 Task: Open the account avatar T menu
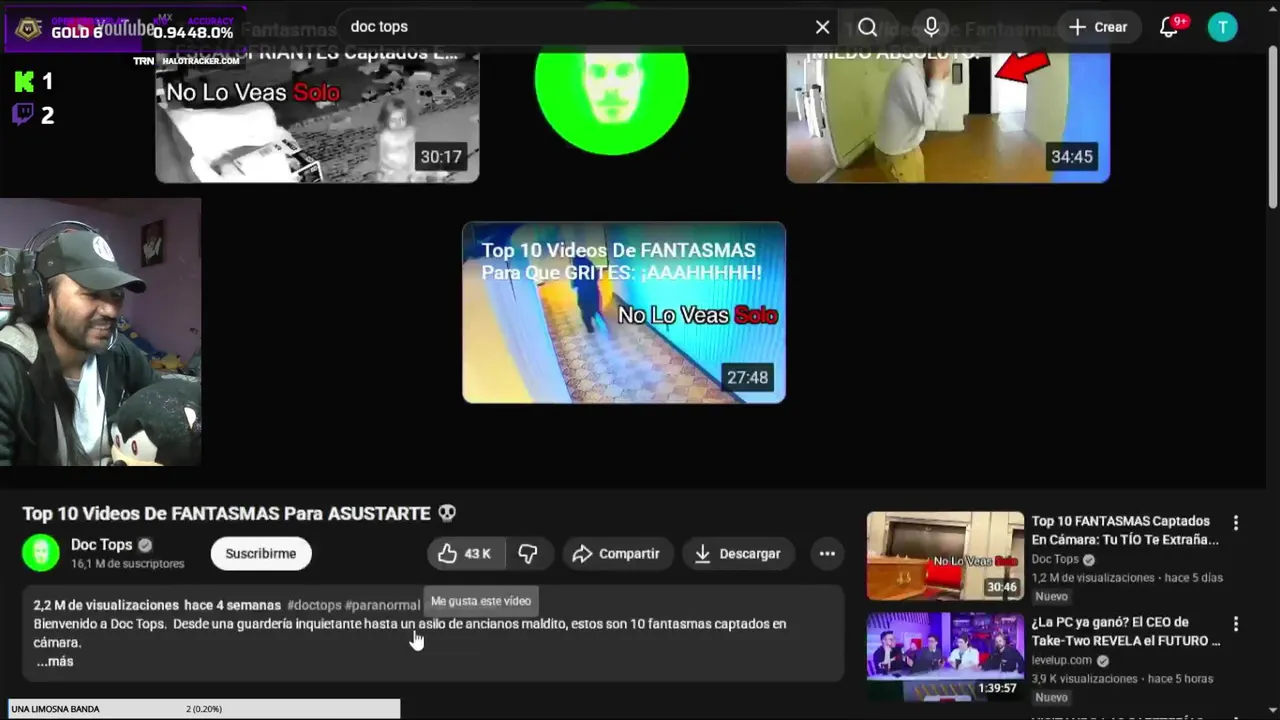(1222, 27)
